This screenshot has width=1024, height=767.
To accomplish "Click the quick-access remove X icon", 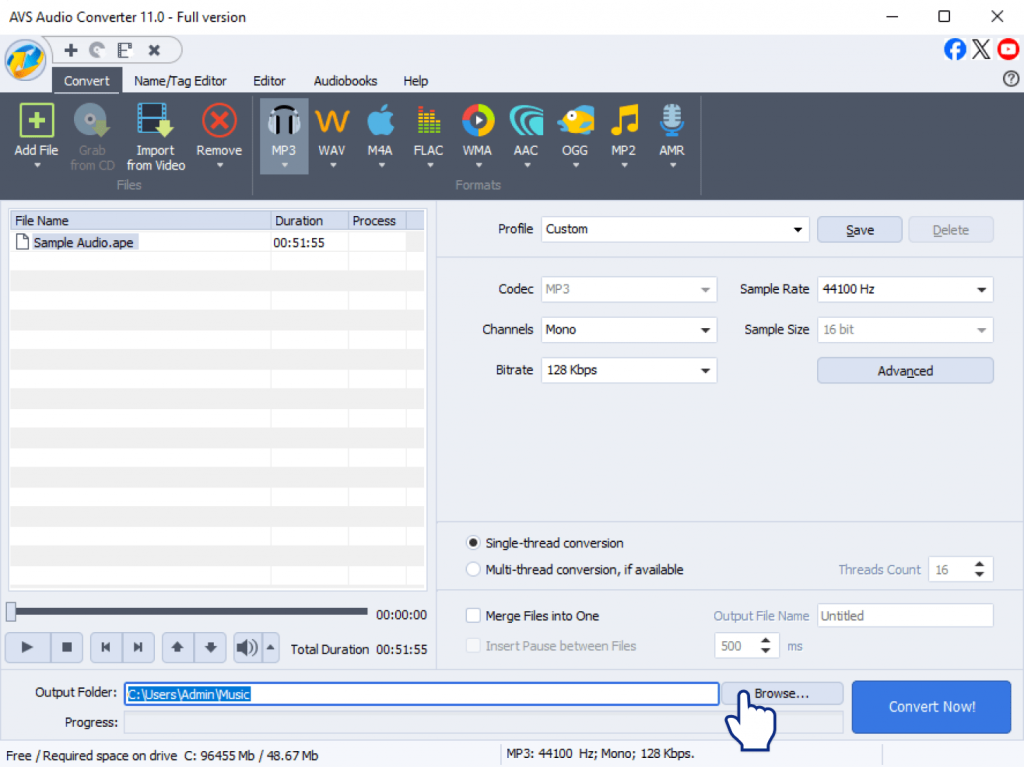I will coord(154,50).
